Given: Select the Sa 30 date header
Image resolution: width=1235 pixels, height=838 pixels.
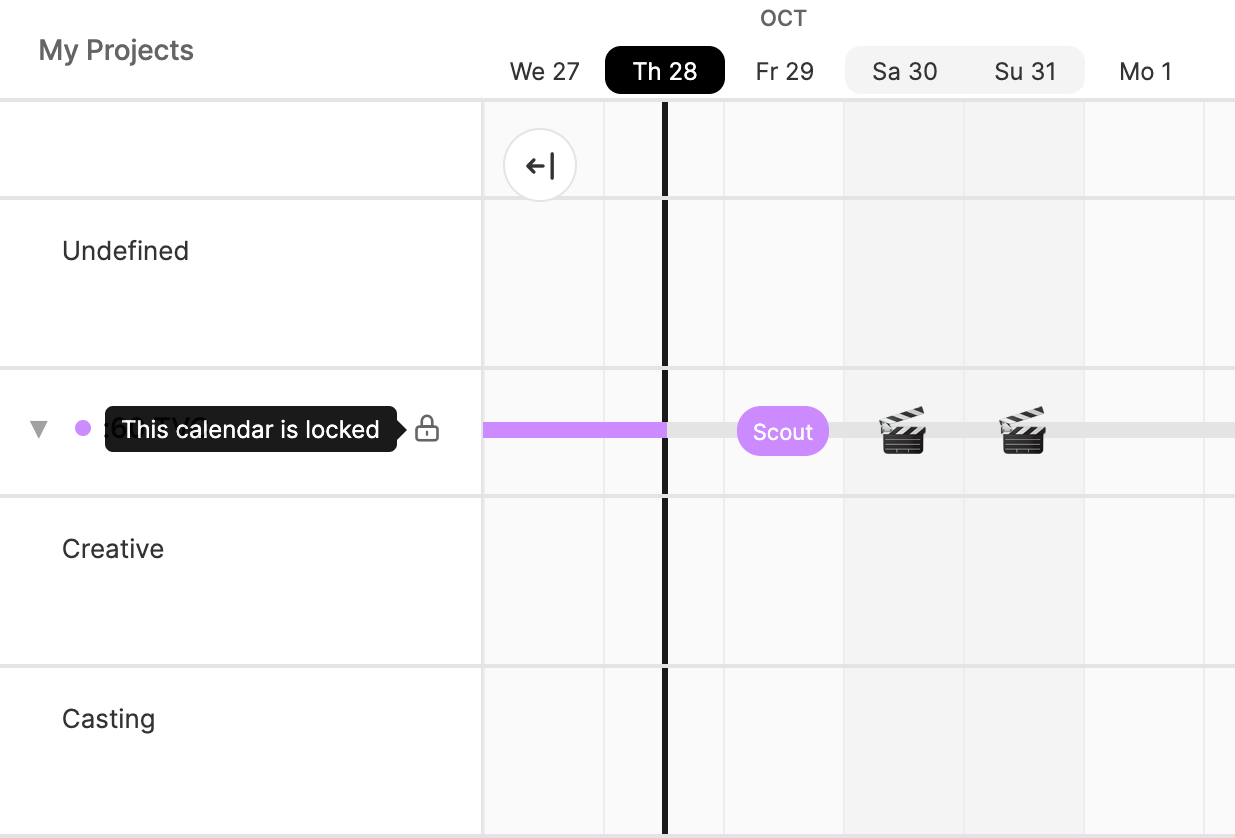Looking at the screenshot, I should click(905, 71).
